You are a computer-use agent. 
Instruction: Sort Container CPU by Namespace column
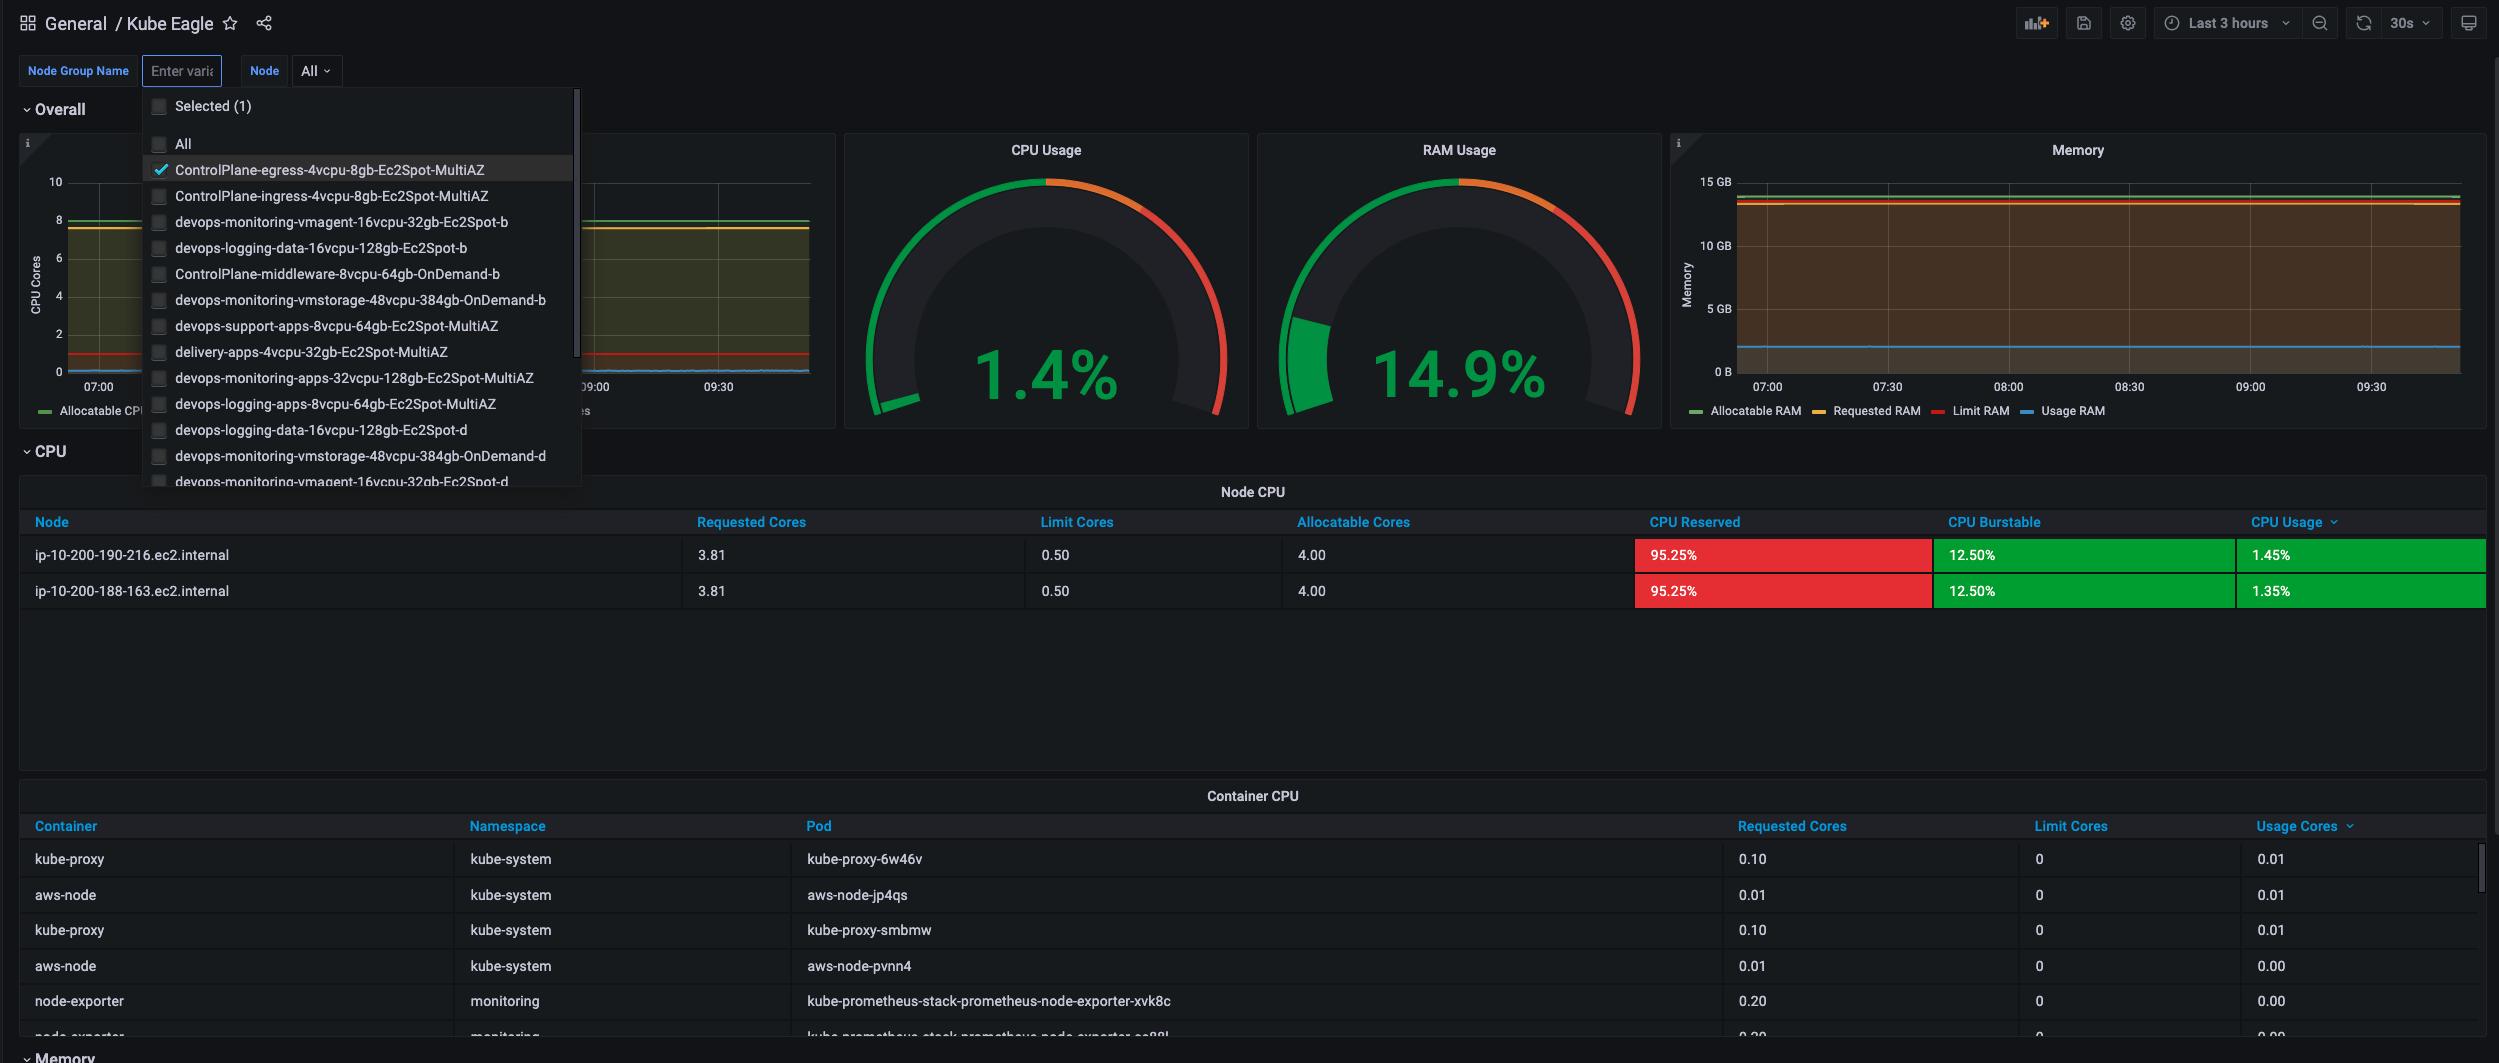point(508,826)
